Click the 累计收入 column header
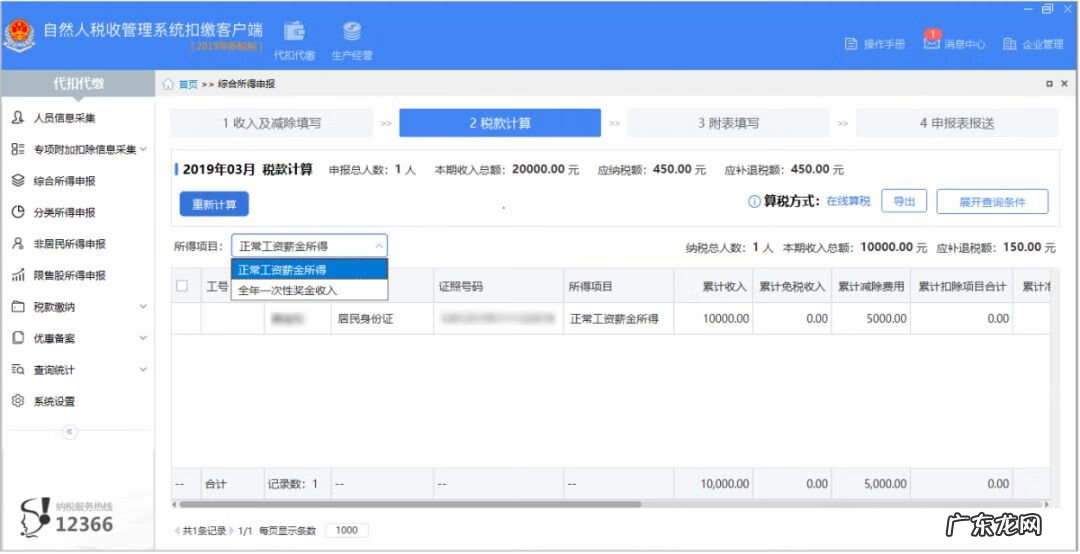The width and height of the screenshot is (1080, 554). 713,286
